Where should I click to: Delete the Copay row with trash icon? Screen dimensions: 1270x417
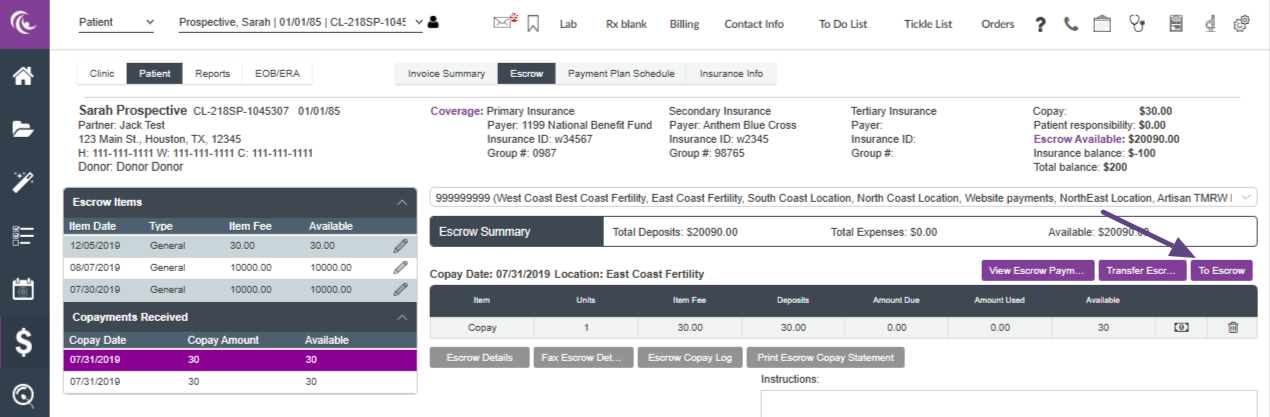pyautogui.click(x=1232, y=327)
